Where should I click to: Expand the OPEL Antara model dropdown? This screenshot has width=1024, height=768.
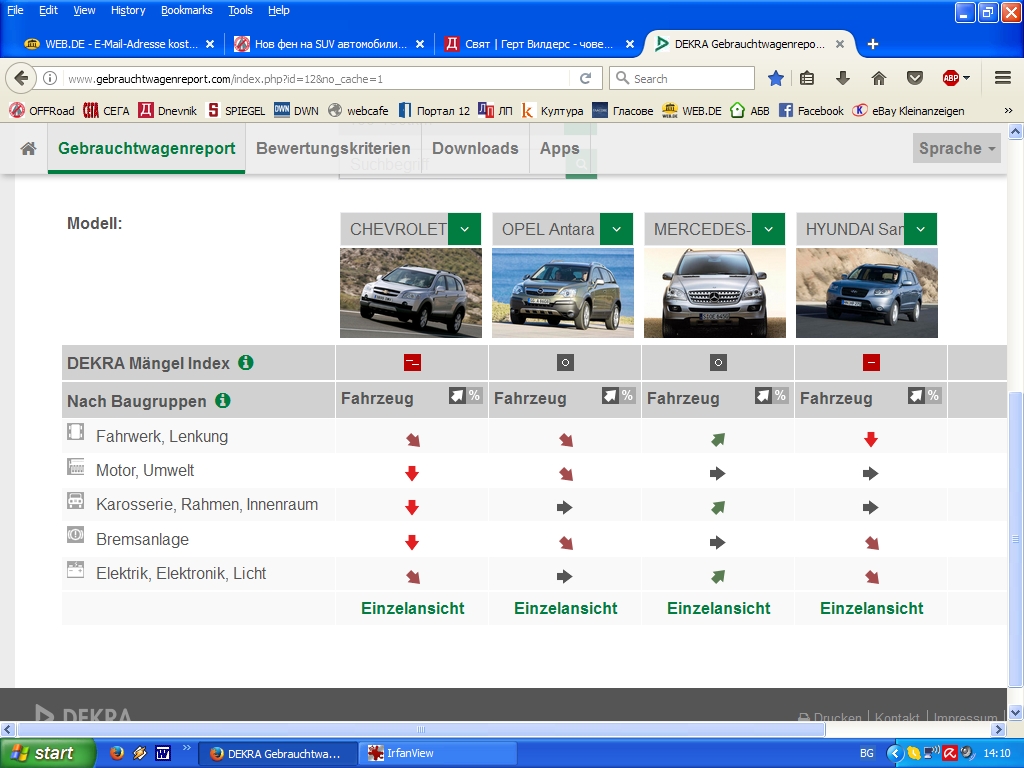click(616, 229)
